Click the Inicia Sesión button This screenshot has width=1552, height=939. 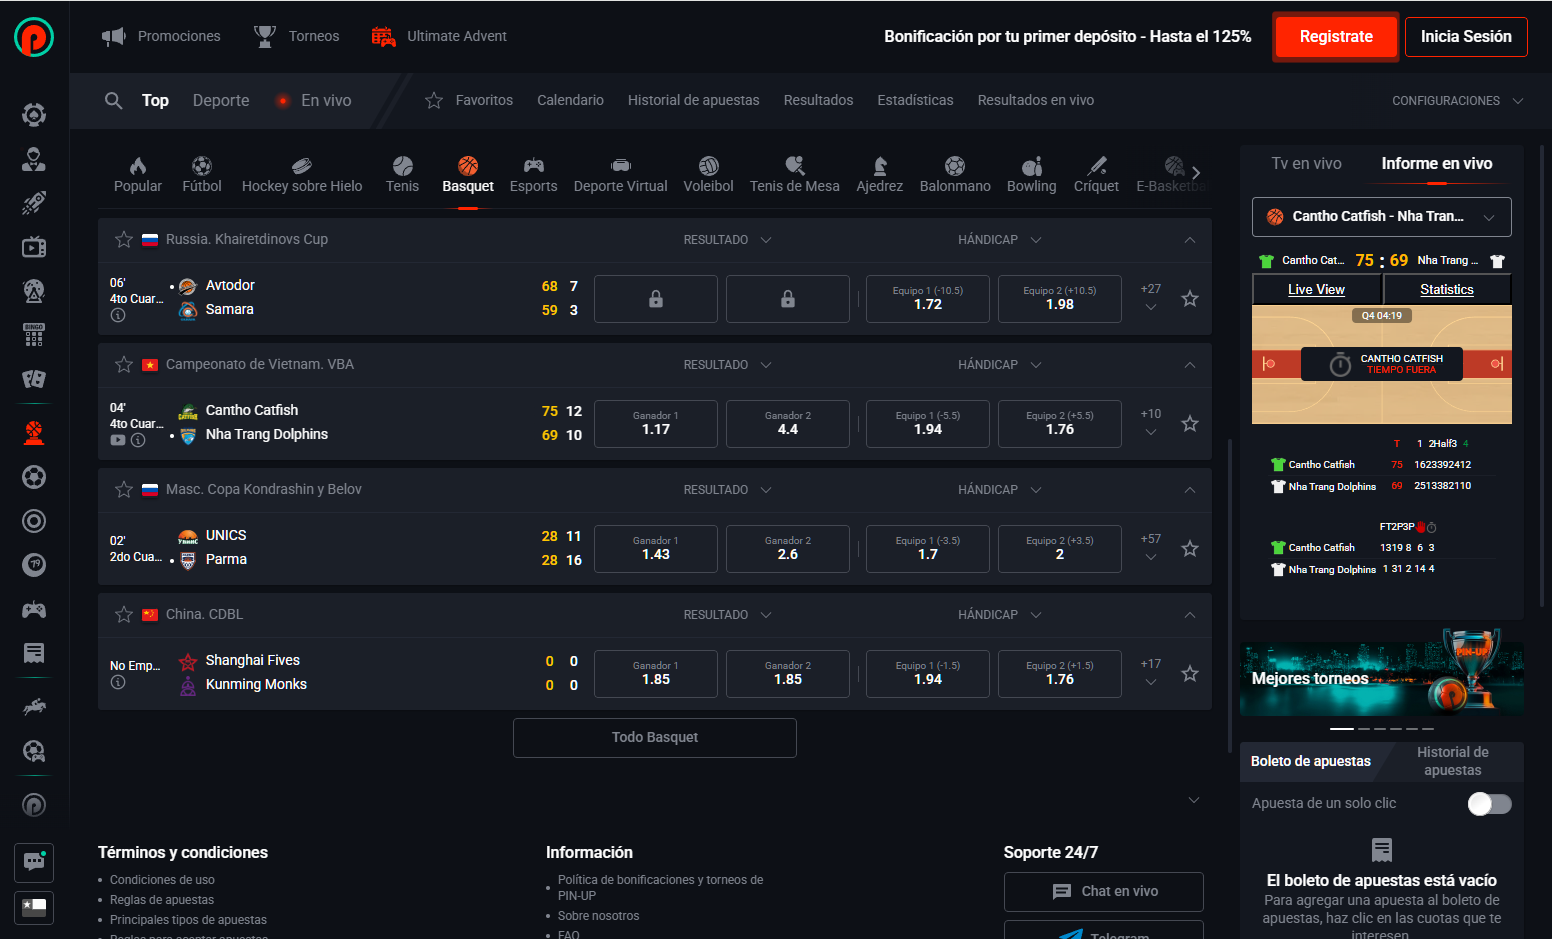pyautogui.click(x=1466, y=37)
